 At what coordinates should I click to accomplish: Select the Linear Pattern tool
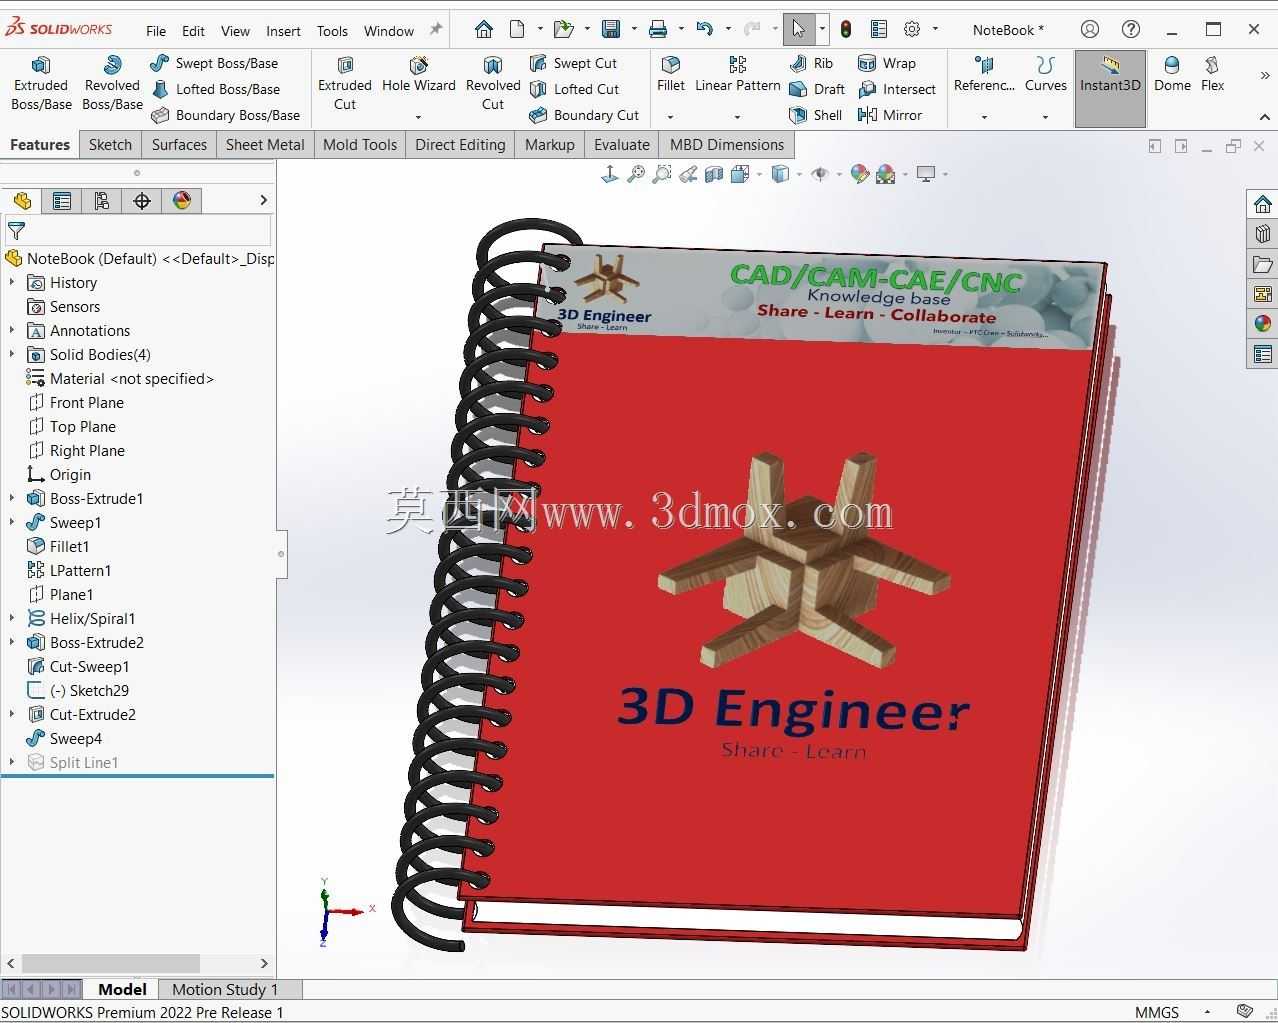click(738, 76)
